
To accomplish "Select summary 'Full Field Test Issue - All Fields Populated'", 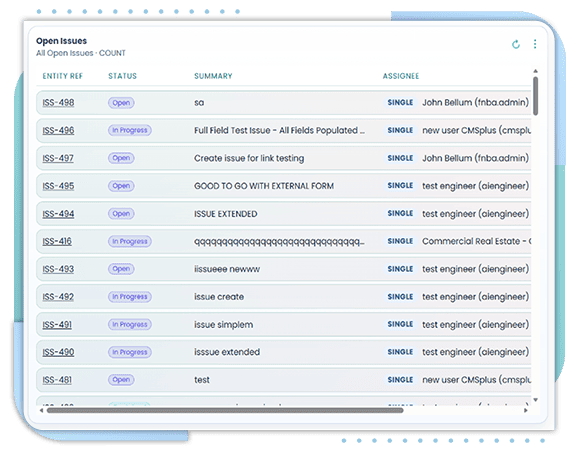I will [279, 131].
